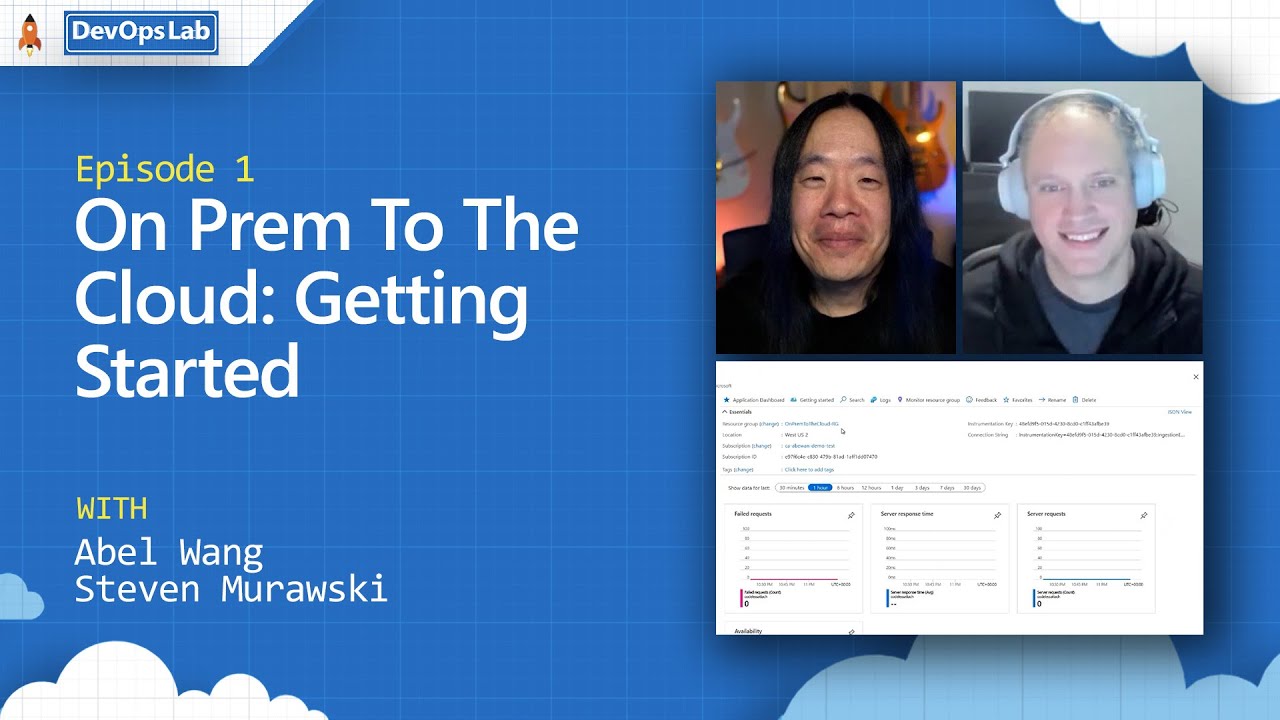Click the rocket icon beside DevOps Lab

click(30, 35)
